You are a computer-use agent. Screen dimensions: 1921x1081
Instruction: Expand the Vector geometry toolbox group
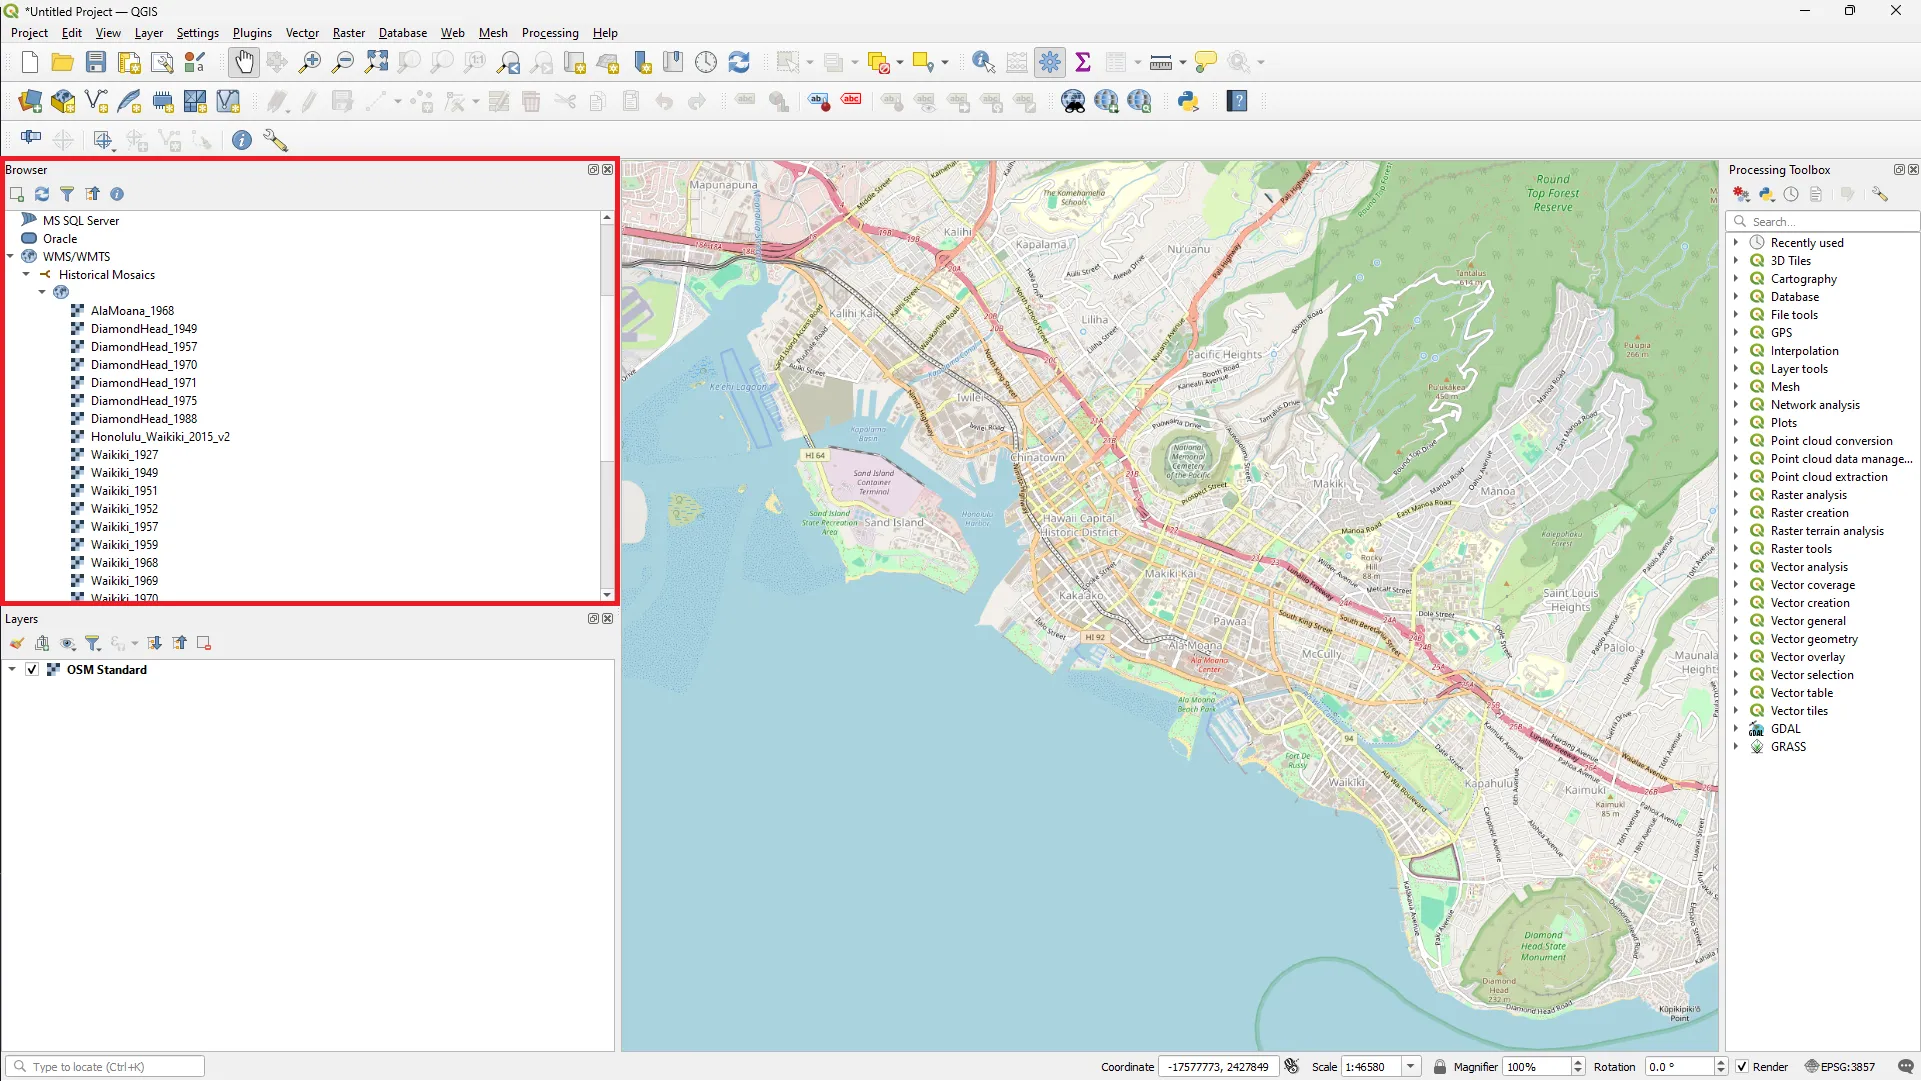[1736, 639]
